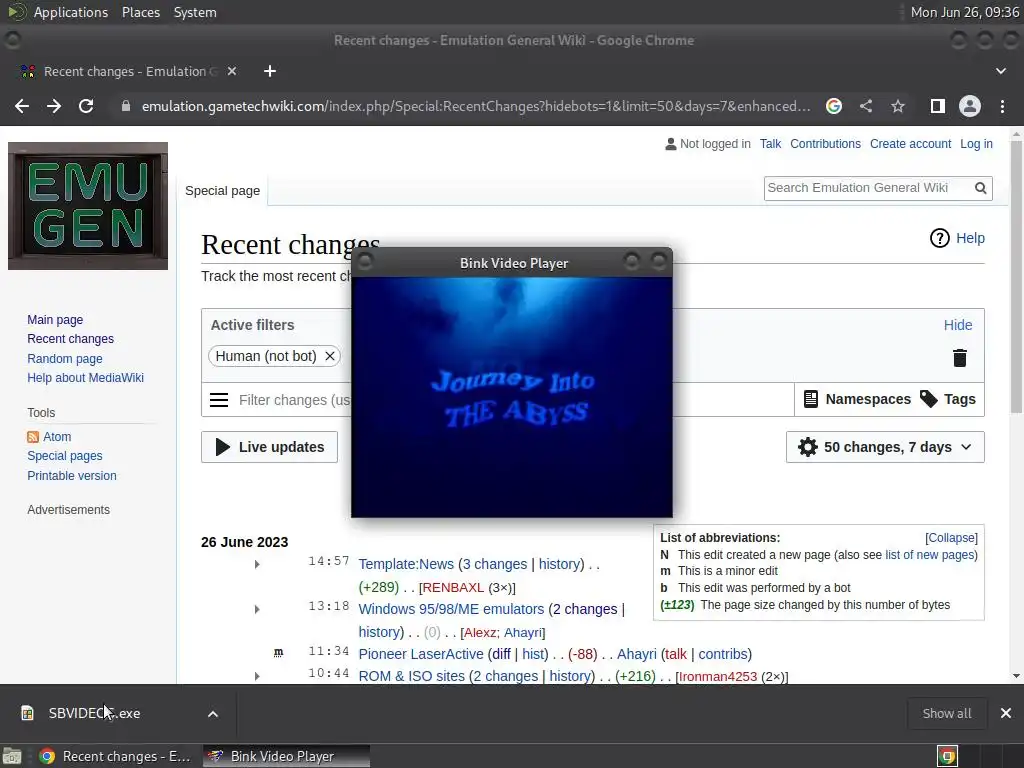Open the Help circle question icon
The height and width of the screenshot is (768, 1024).
tap(940, 238)
